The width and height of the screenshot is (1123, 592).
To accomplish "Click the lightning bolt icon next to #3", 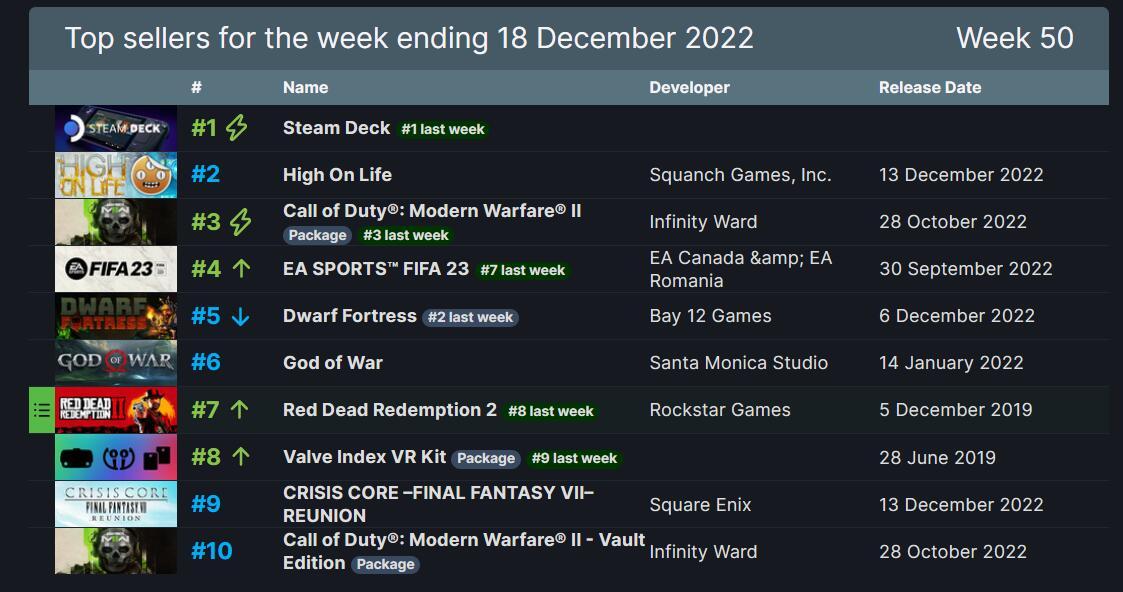I will click(240, 222).
